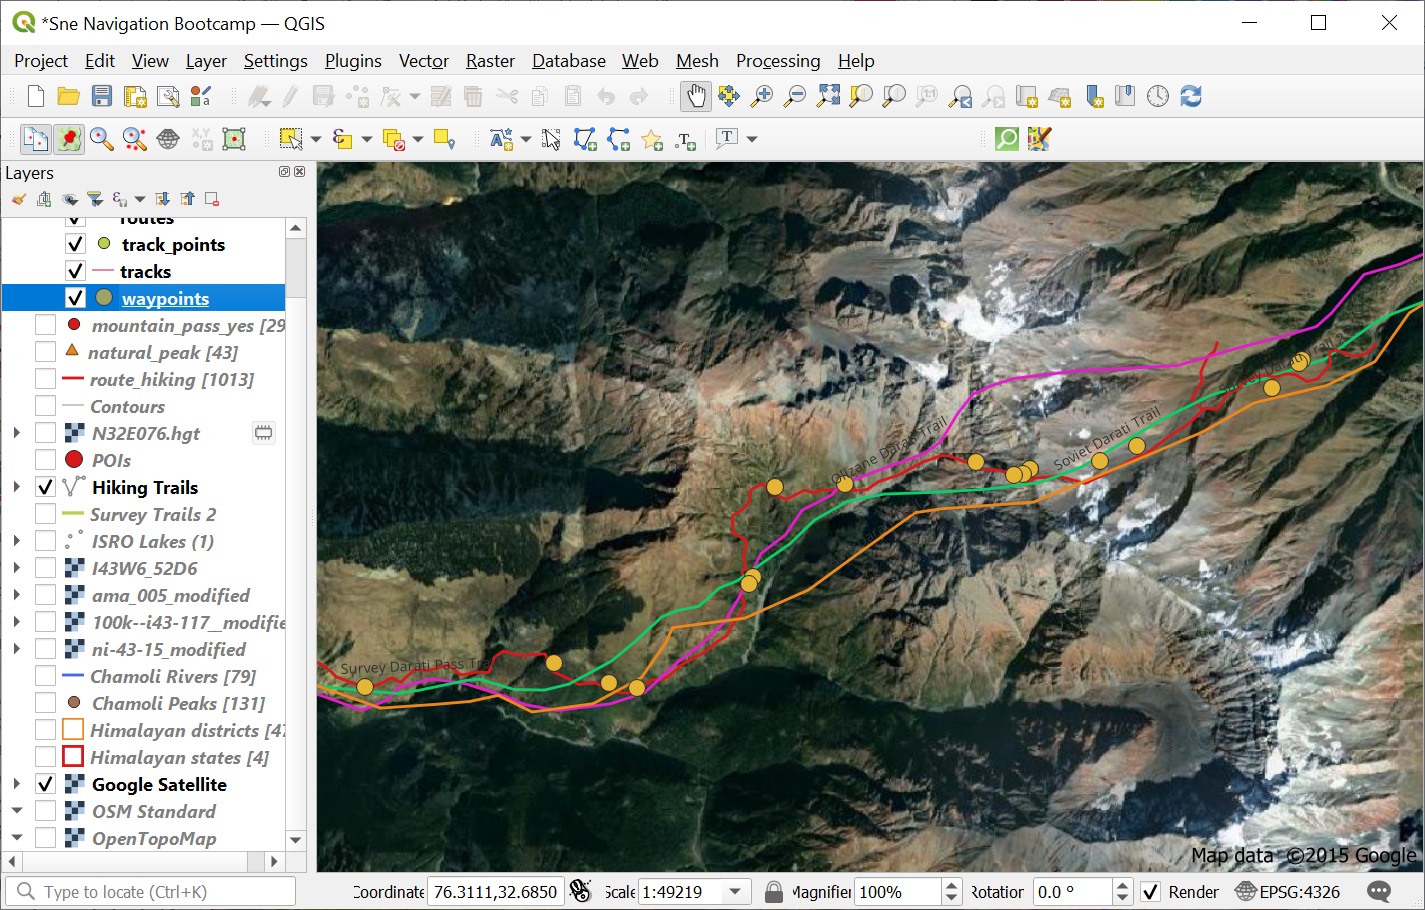The image size is (1425, 910).
Task: Uncheck the track_points layer checkbox
Action: (x=75, y=244)
